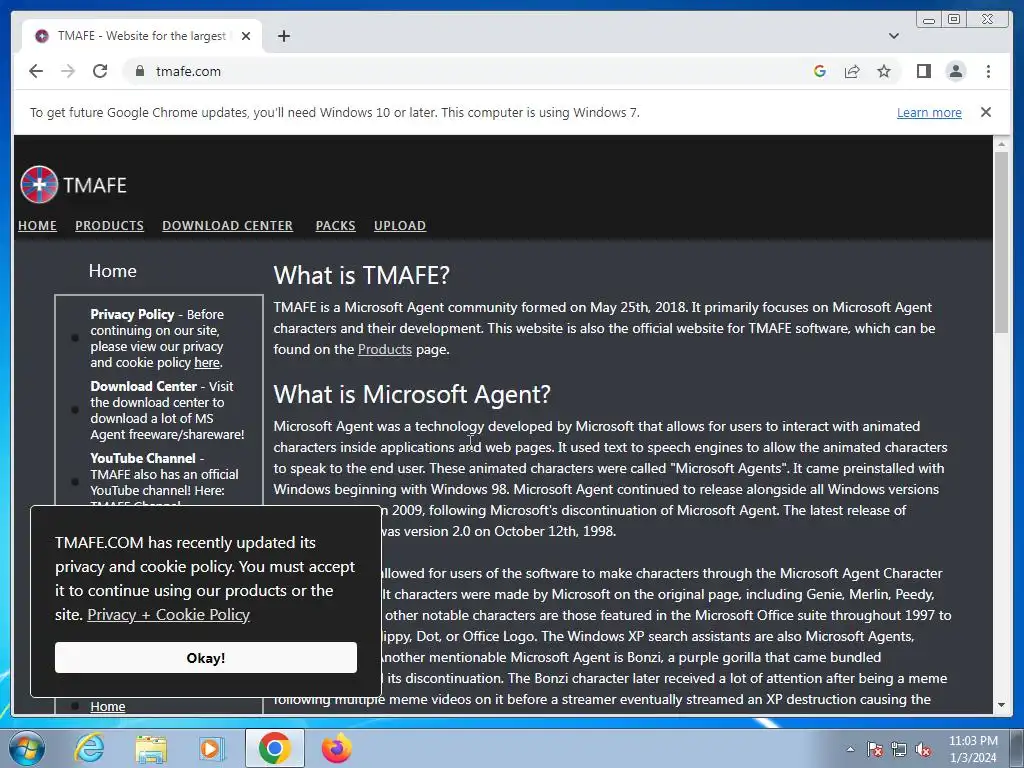This screenshot has height=768, width=1024.
Task: Bookmark this tab with the star icon
Action: click(x=884, y=71)
